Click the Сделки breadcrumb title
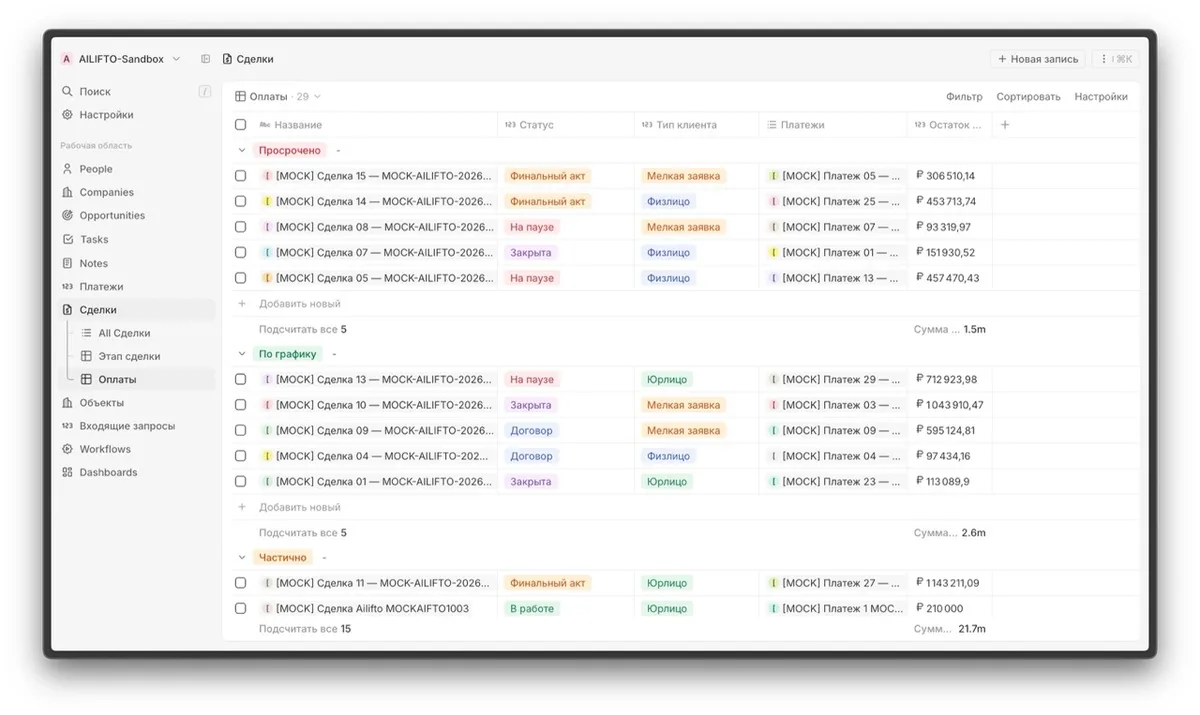Viewport: 1200px width, 715px height. (255, 59)
